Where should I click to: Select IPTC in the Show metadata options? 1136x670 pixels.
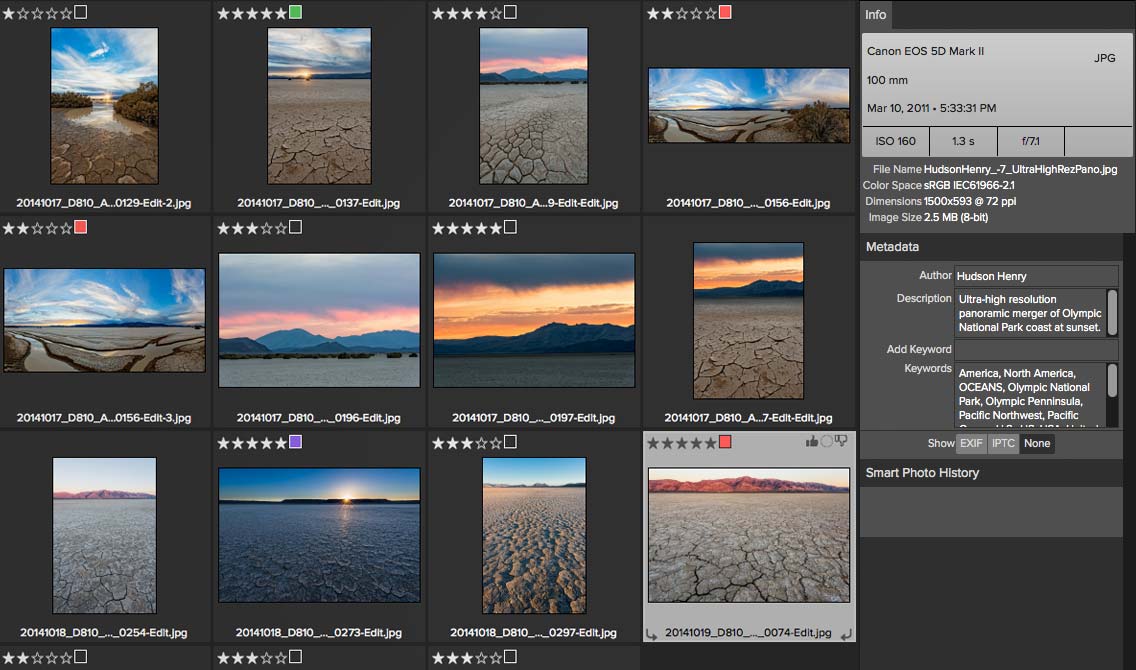(x=1003, y=443)
